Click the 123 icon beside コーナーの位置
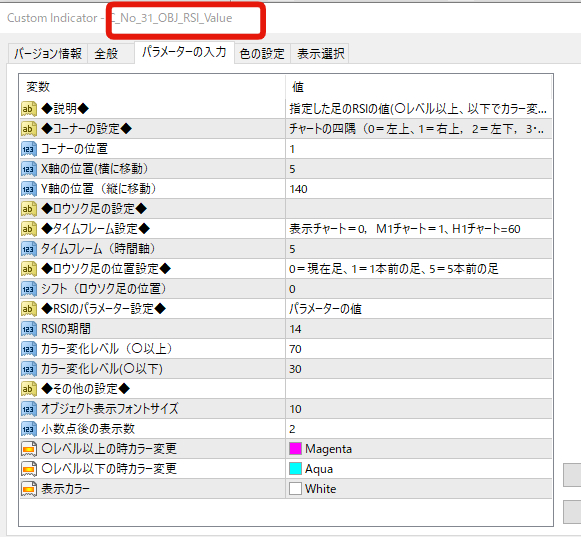This screenshot has height=537, width=581. pyautogui.click(x=29, y=149)
